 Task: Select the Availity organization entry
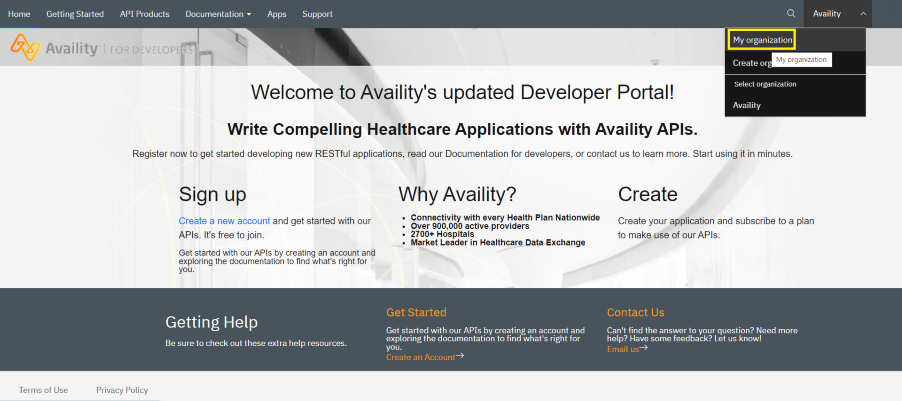click(x=795, y=105)
